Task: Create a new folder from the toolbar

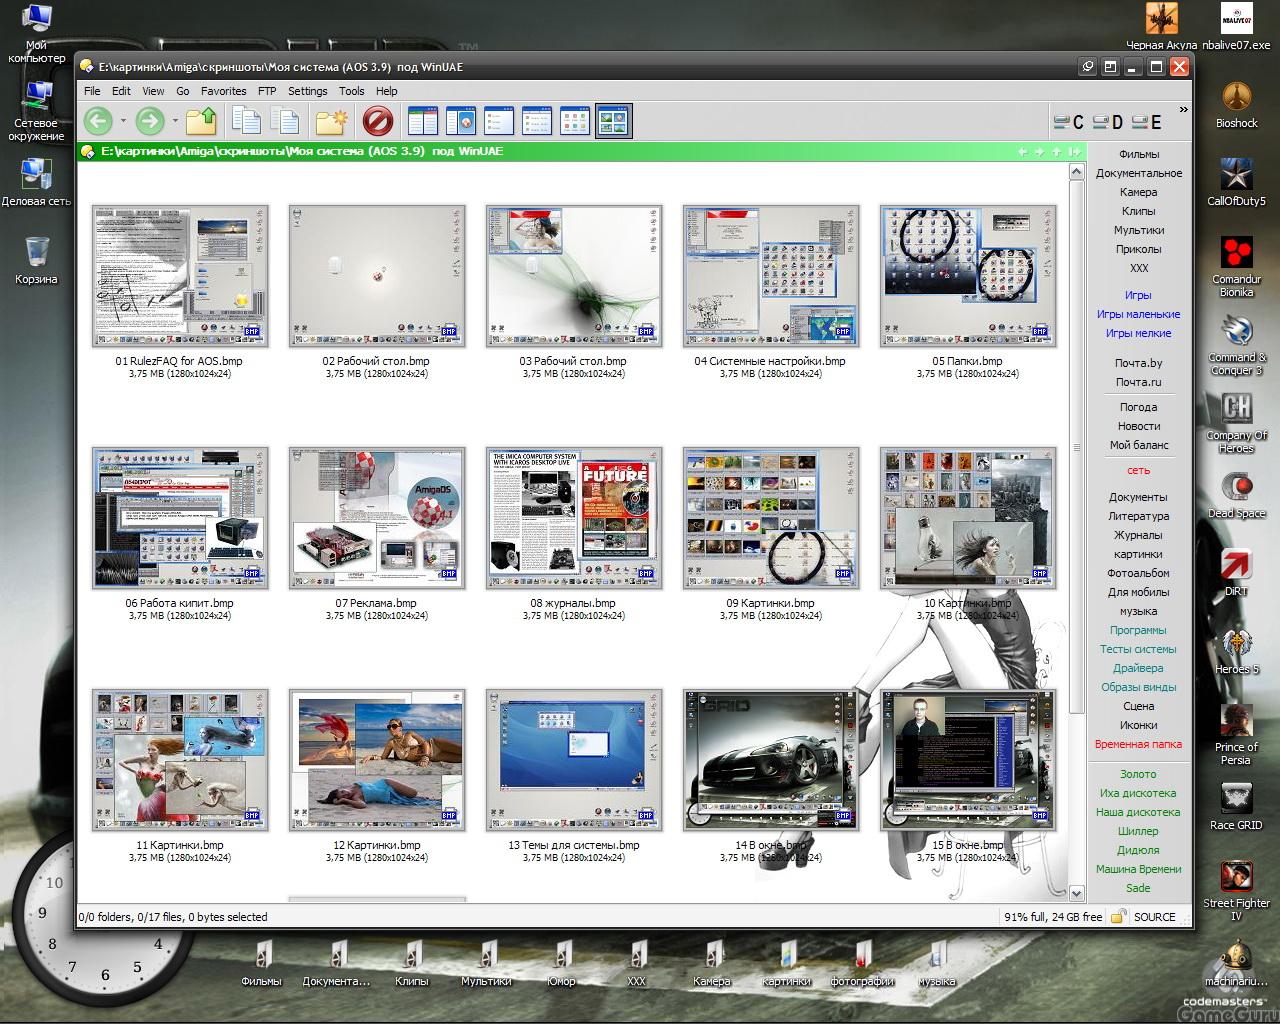Action: click(x=331, y=122)
